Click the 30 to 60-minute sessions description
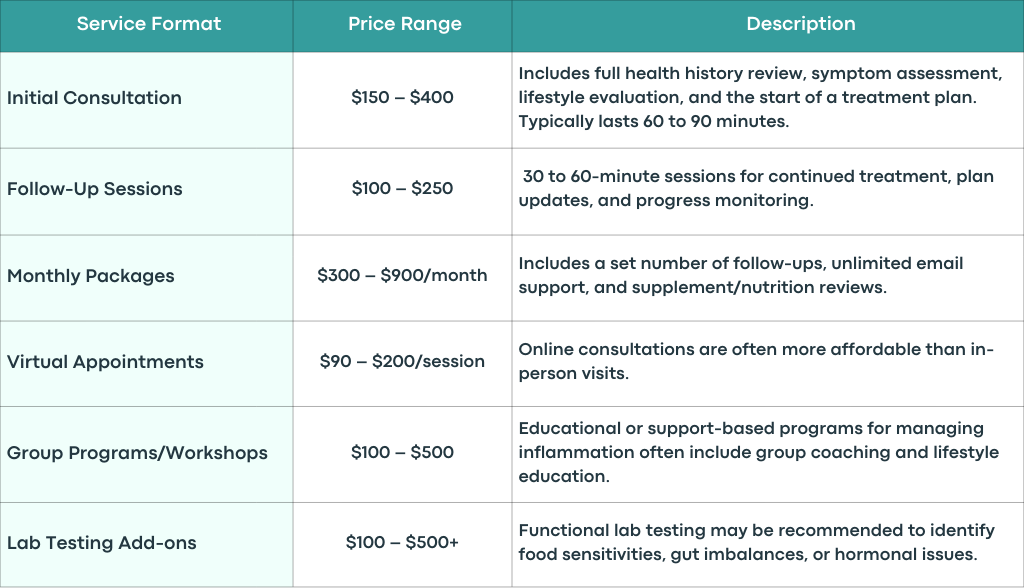Screen dimensions: 1024x588 (756, 188)
